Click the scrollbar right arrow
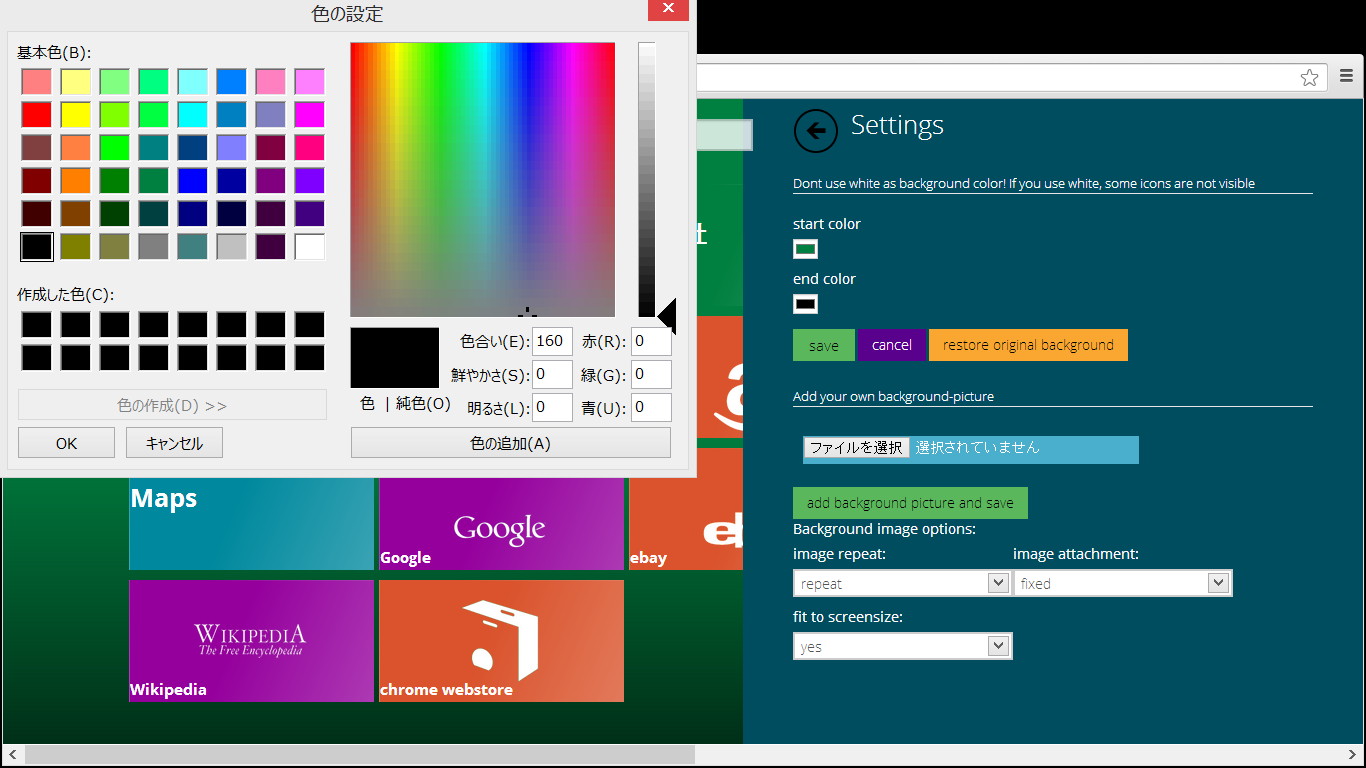The height and width of the screenshot is (768, 1366). [1353, 754]
